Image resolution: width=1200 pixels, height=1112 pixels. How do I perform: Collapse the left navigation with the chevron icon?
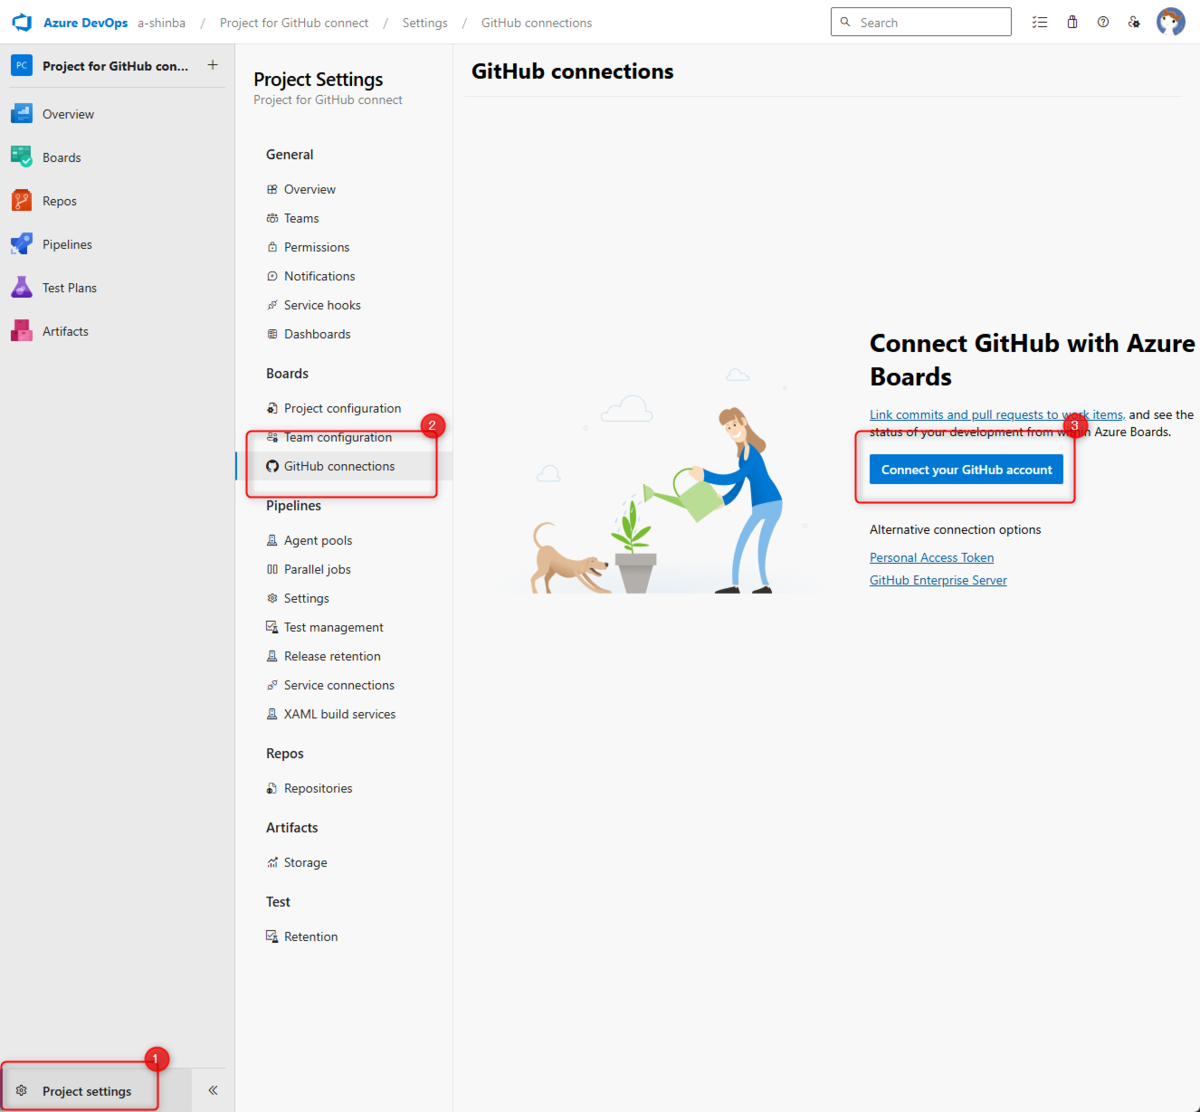pyautogui.click(x=213, y=1090)
